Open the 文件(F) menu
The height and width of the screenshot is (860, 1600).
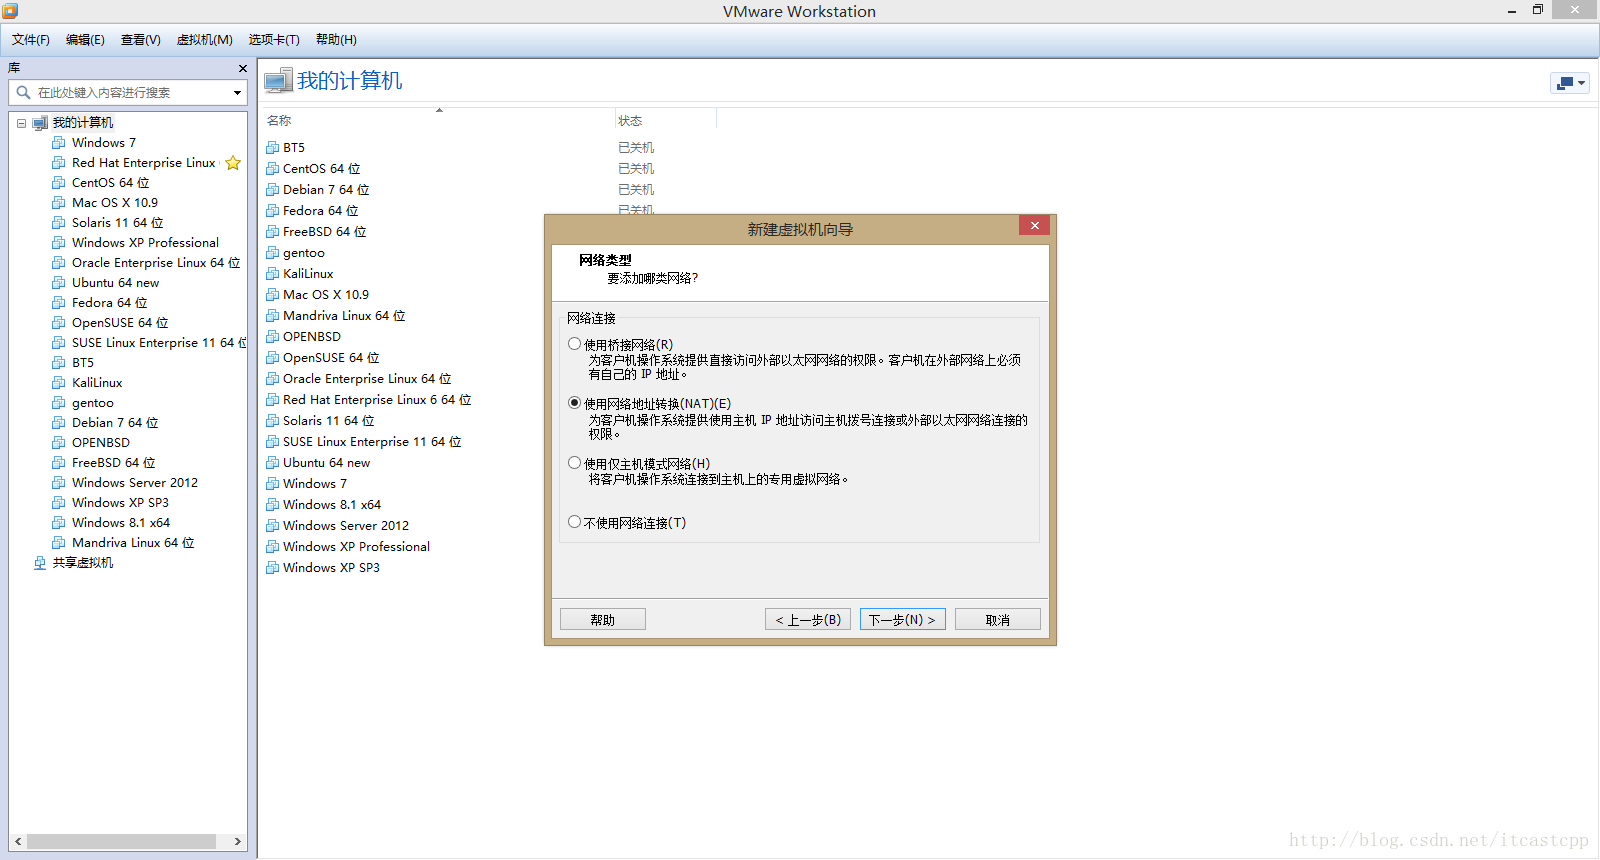pos(31,40)
